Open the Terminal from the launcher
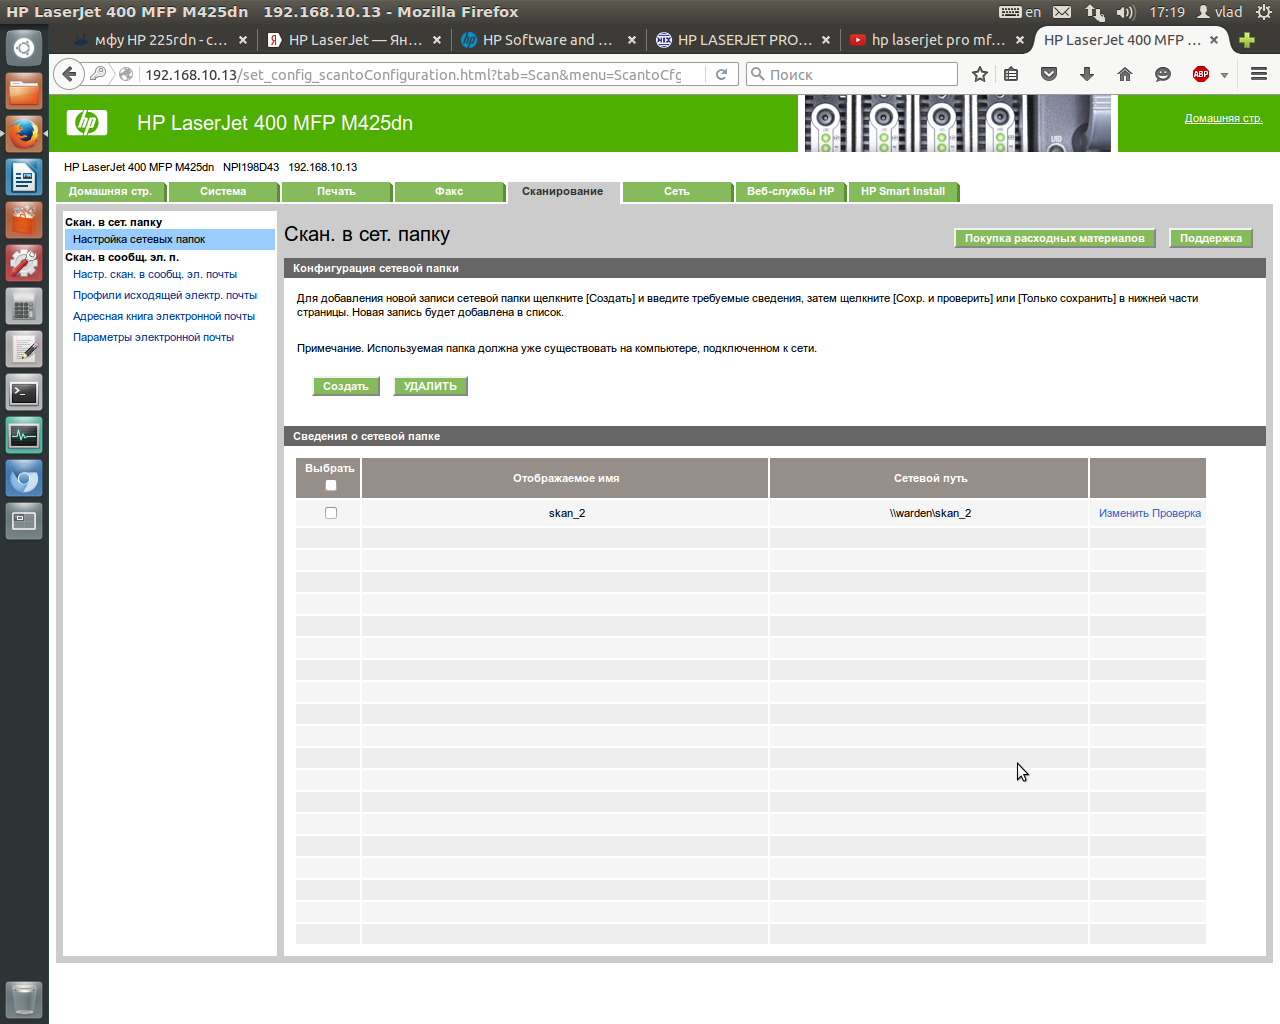The height and width of the screenshot is (1024, 1280). [24, 393]
